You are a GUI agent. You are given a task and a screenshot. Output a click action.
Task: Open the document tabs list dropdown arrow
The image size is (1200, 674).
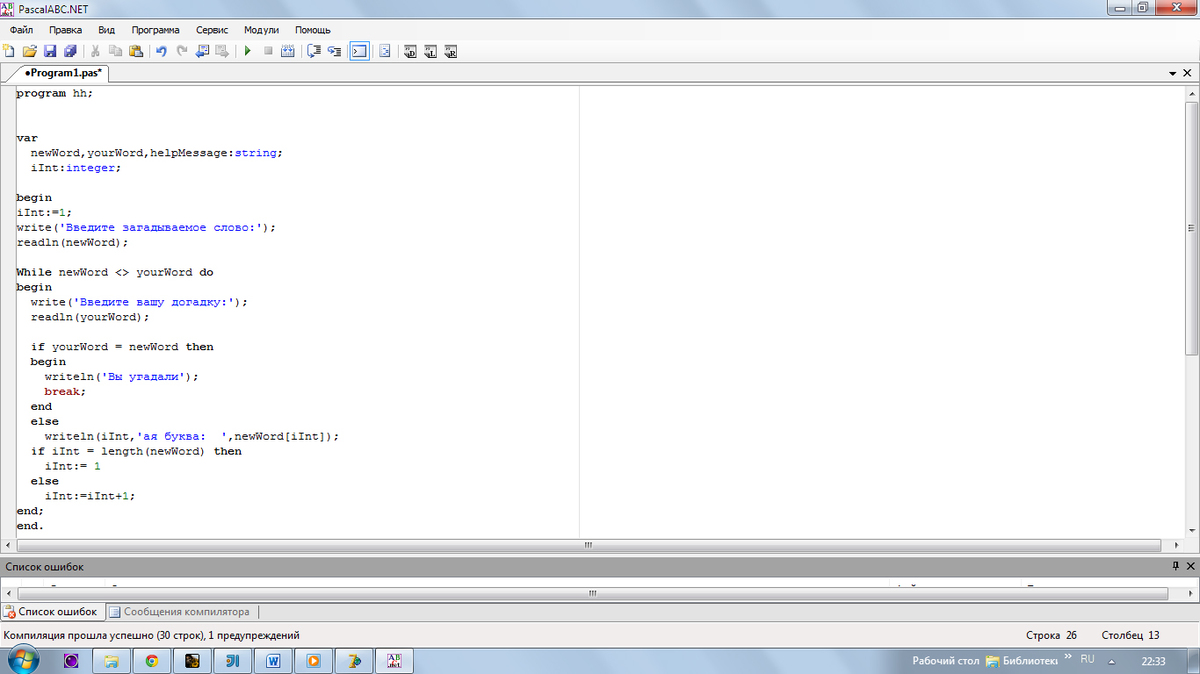[1173, 74]
